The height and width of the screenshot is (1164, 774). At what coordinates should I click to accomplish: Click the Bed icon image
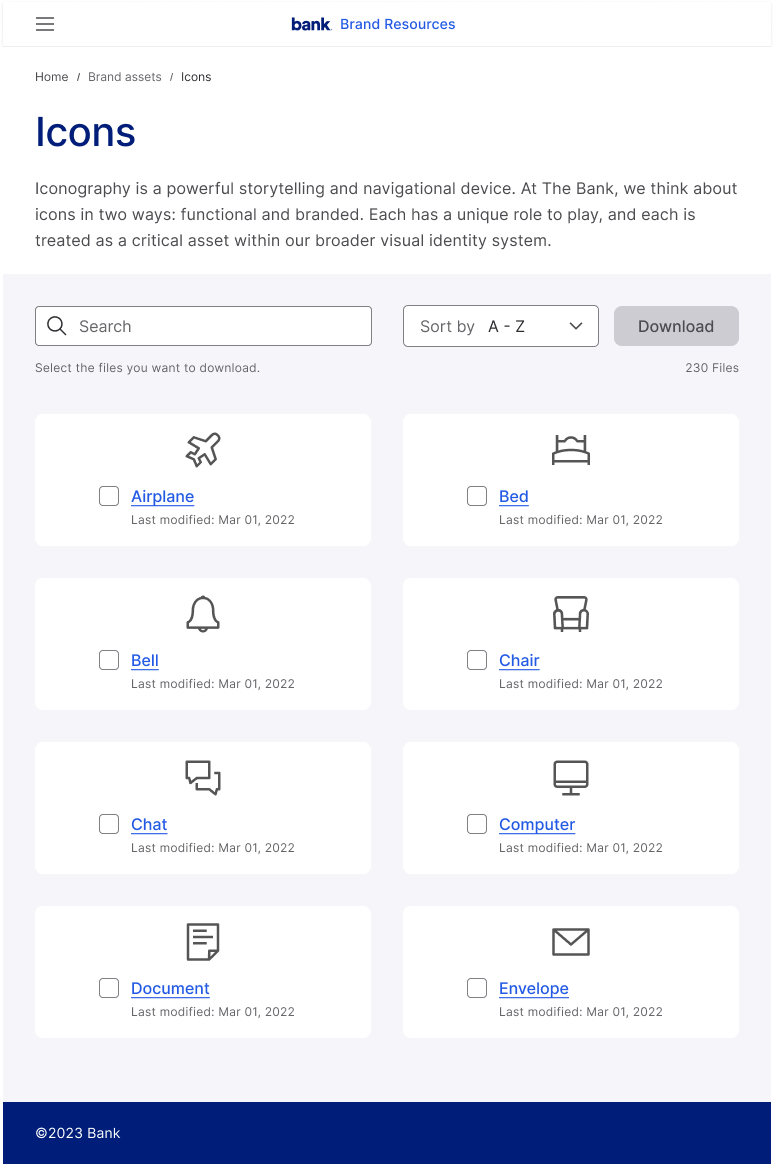[571, 450]
